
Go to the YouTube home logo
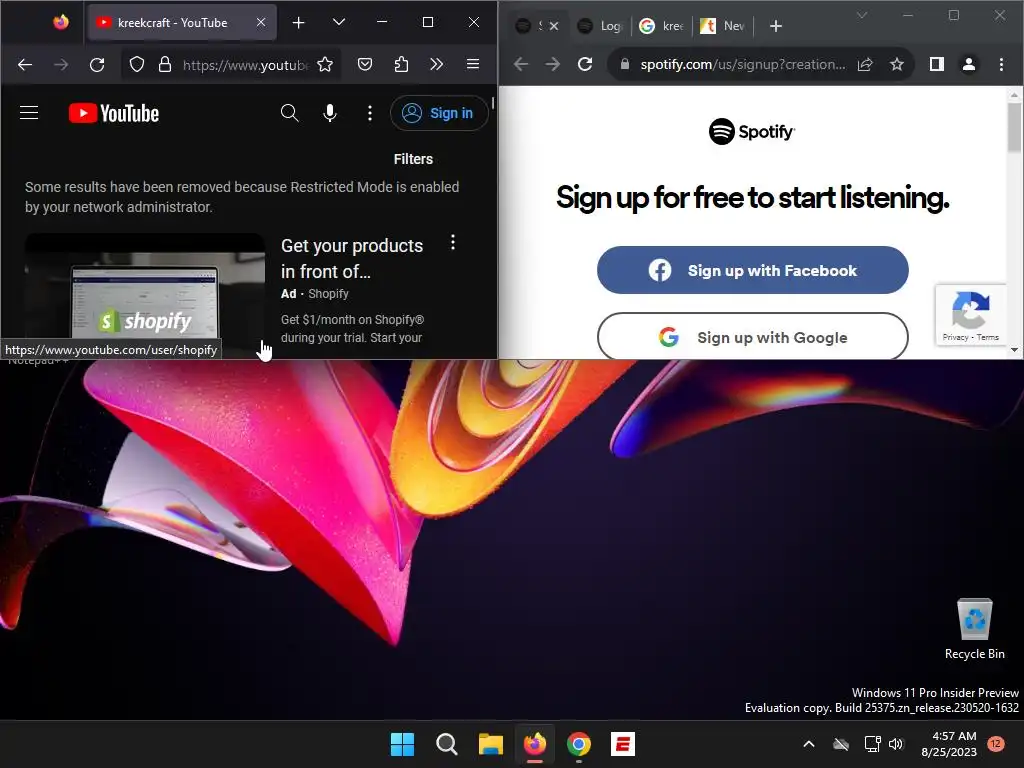[114, 113]
